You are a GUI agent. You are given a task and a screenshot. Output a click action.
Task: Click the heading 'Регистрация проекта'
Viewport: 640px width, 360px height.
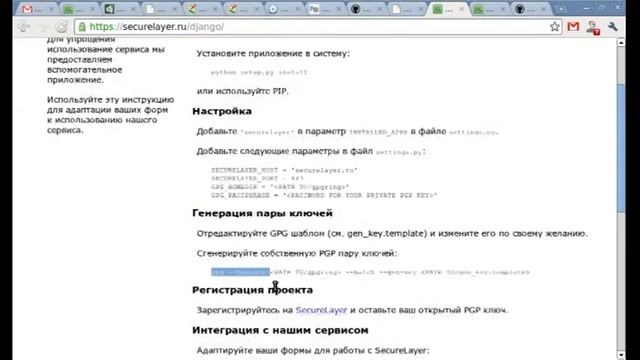(253, 290)
